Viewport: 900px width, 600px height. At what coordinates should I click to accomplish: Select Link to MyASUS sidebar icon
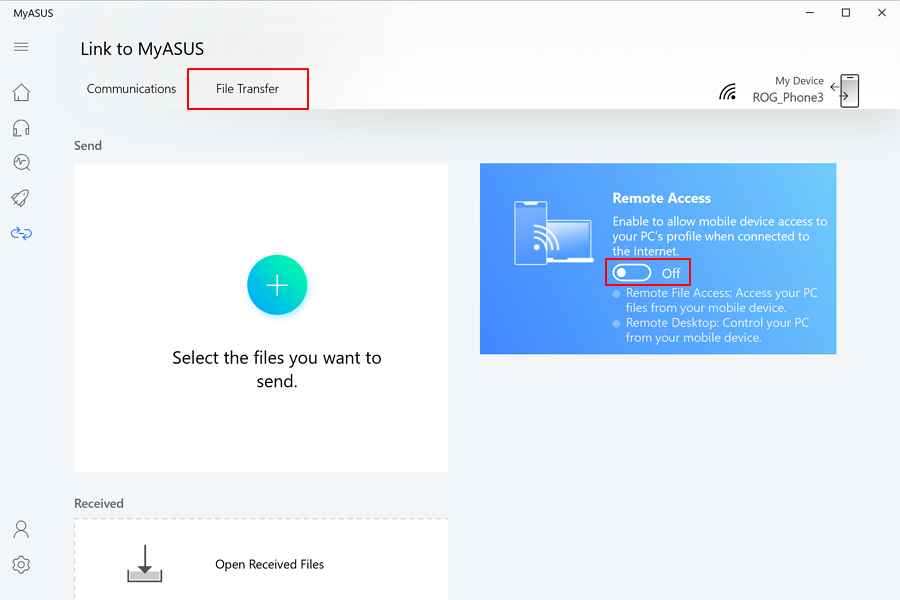point(21,233)
